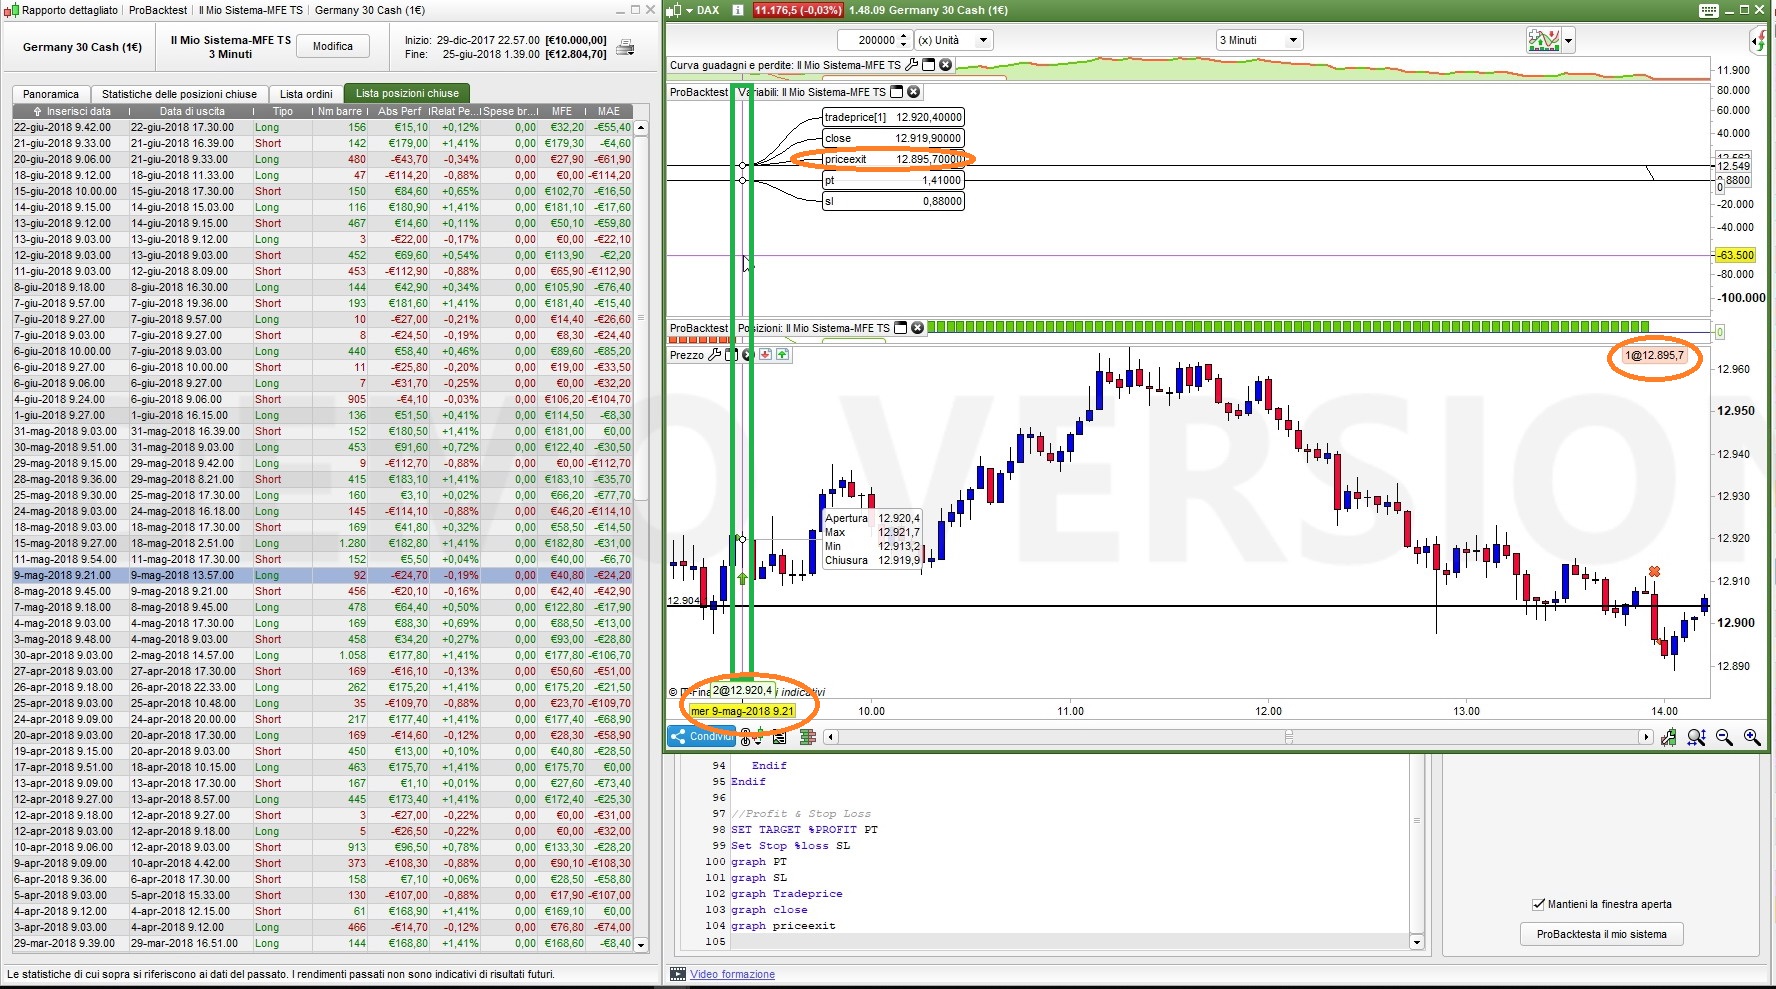
Task: Open the Video formazione link
Action: (x=732, y=974)
